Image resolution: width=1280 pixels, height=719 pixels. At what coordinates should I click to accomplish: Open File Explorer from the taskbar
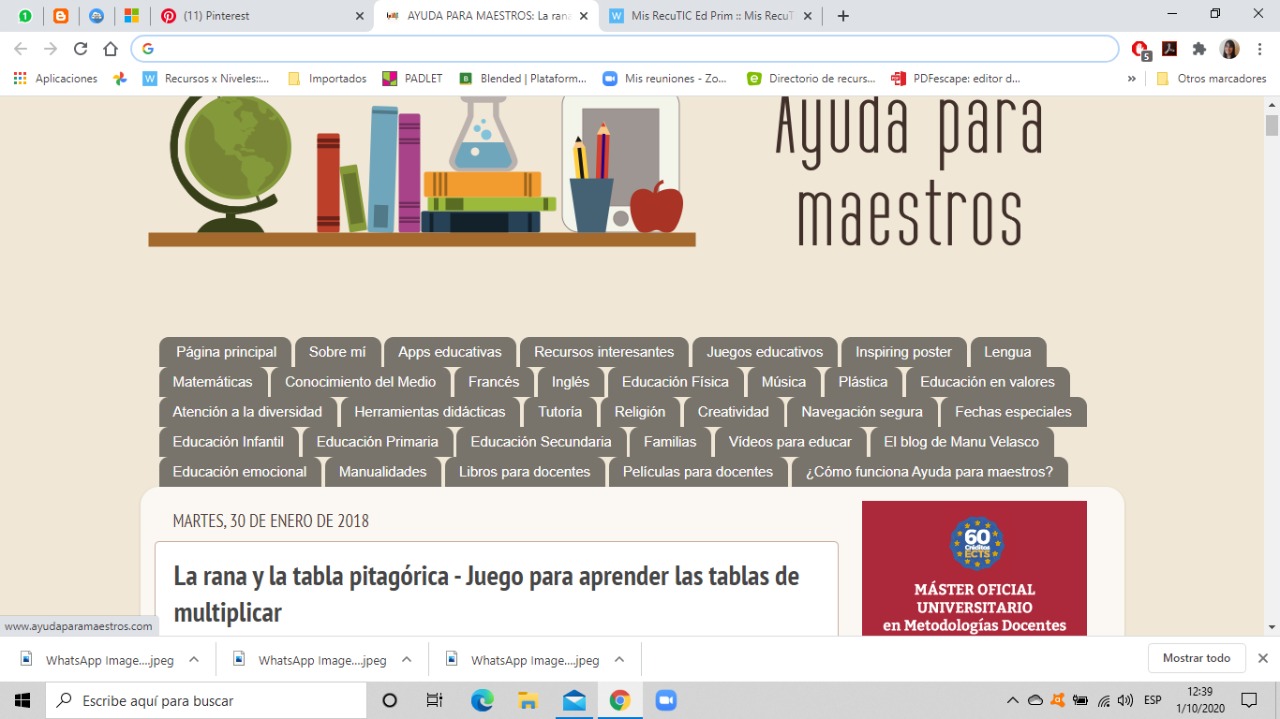(528, 701)
